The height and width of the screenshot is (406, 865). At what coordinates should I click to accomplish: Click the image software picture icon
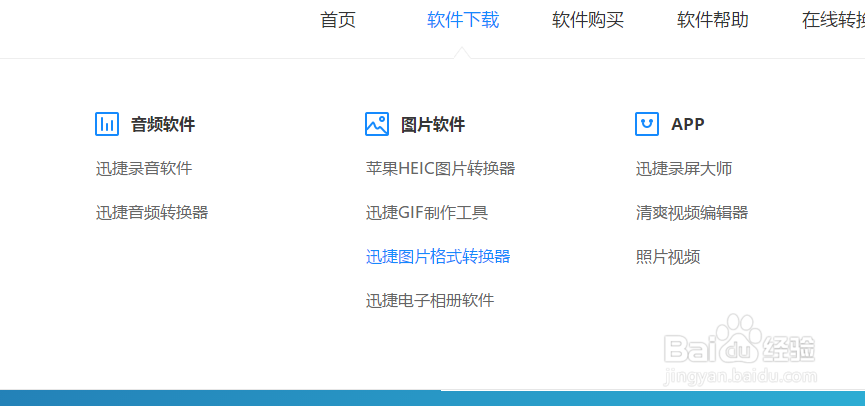click(x=377, y=124)
